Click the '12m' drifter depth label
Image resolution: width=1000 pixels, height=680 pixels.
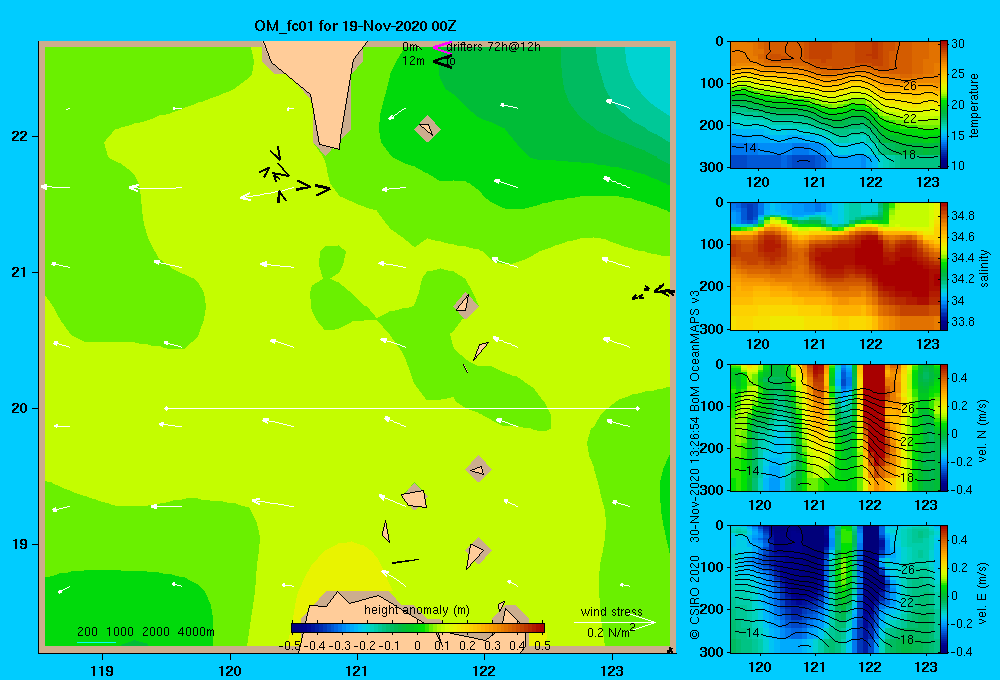pos(413,61)
